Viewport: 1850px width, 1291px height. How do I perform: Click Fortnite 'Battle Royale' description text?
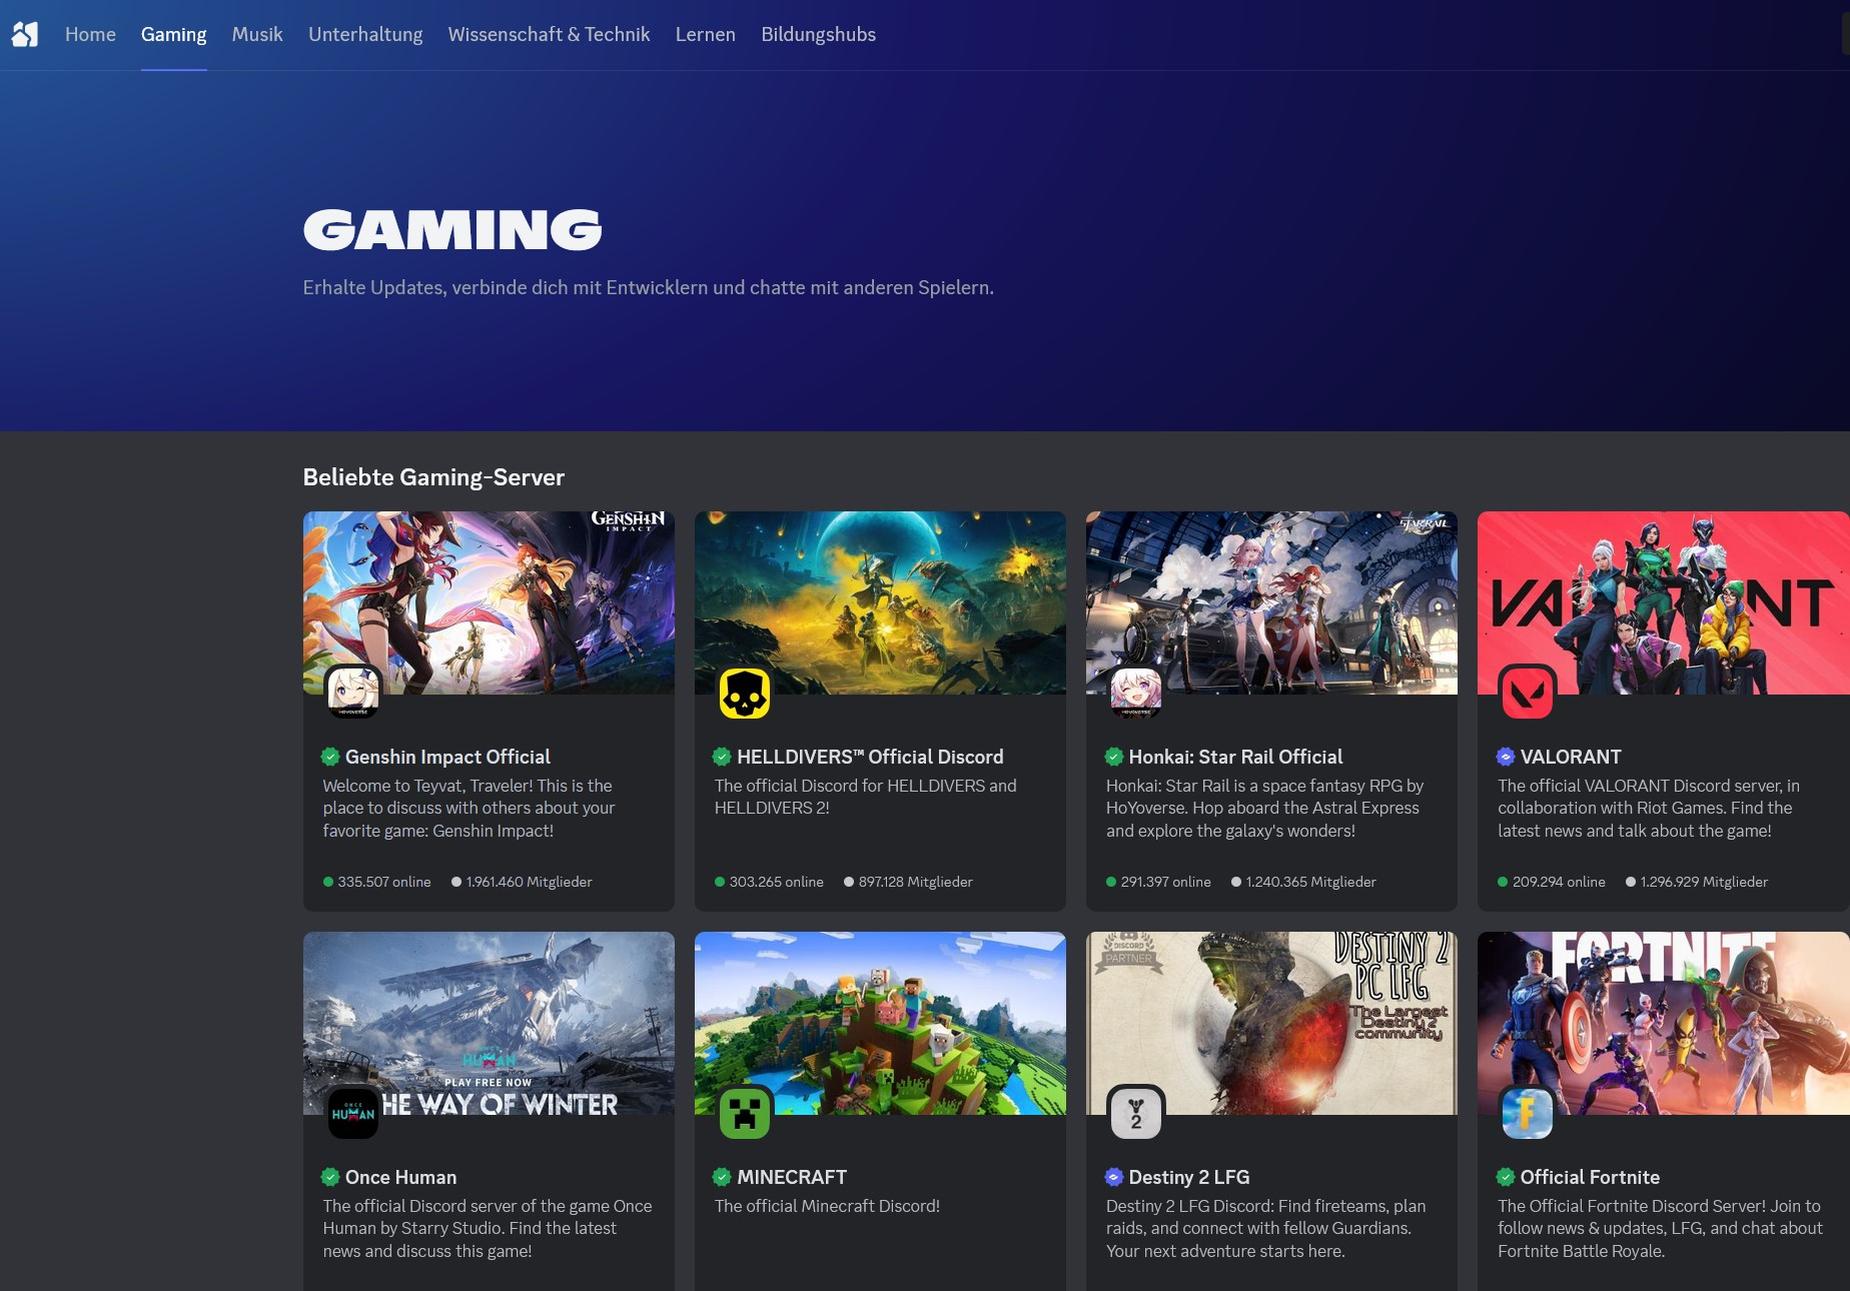(1660, 1228)
